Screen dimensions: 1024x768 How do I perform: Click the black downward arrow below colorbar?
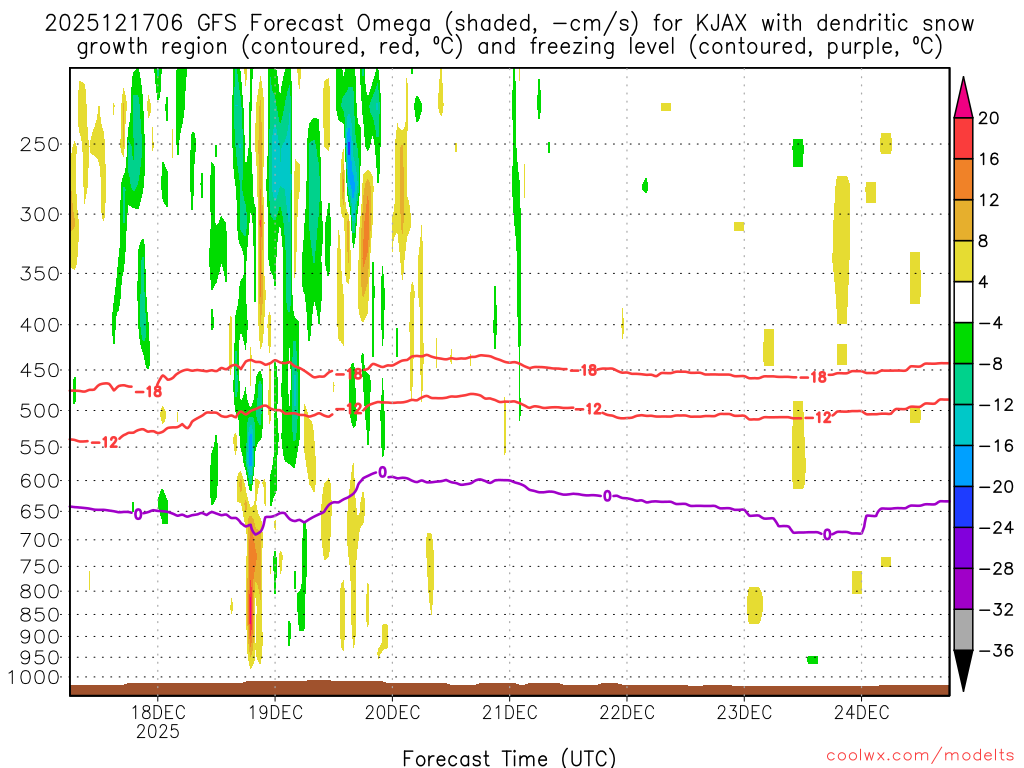pyautogui.click(x=963, y=671)
